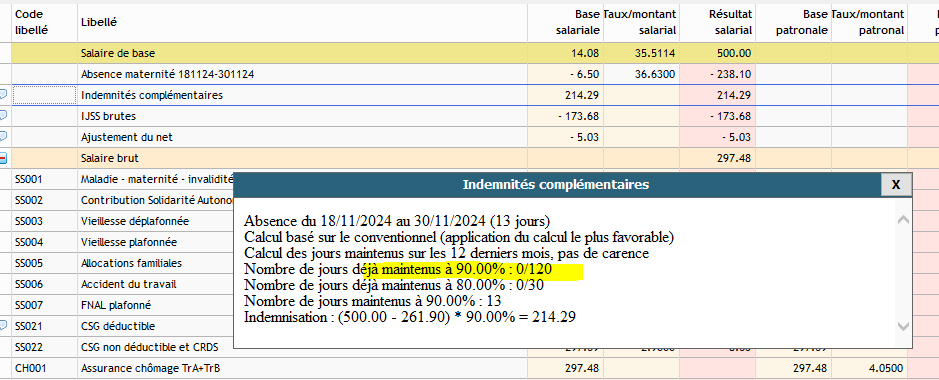Image resolution: width=939 pixels, height=380 pixels.
Task: Select absence base value - 6.50
Action: tap(584, 74)
